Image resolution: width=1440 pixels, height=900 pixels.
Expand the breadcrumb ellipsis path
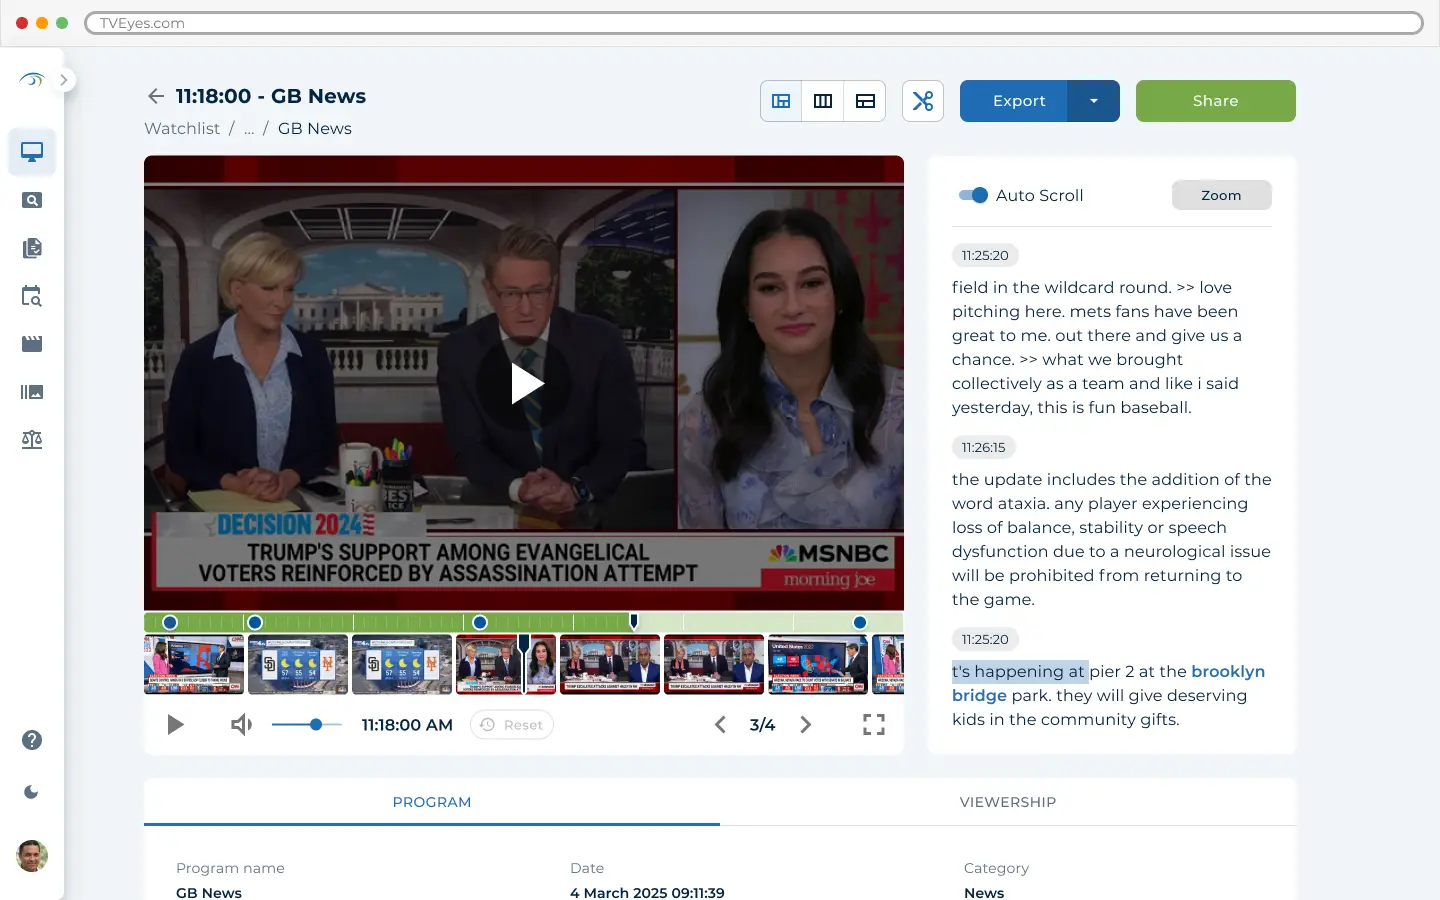[x=249, y=129]
